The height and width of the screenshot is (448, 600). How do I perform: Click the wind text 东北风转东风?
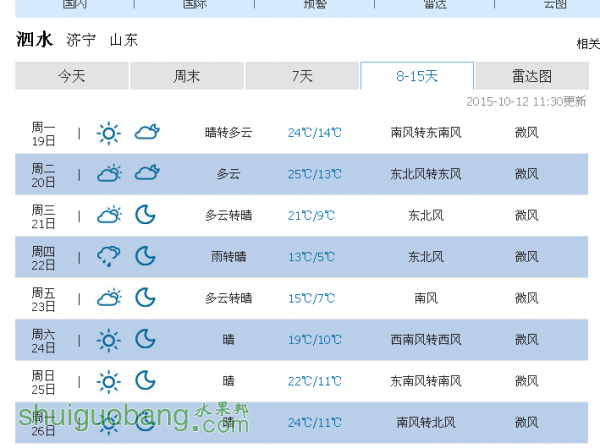[426, 174]
